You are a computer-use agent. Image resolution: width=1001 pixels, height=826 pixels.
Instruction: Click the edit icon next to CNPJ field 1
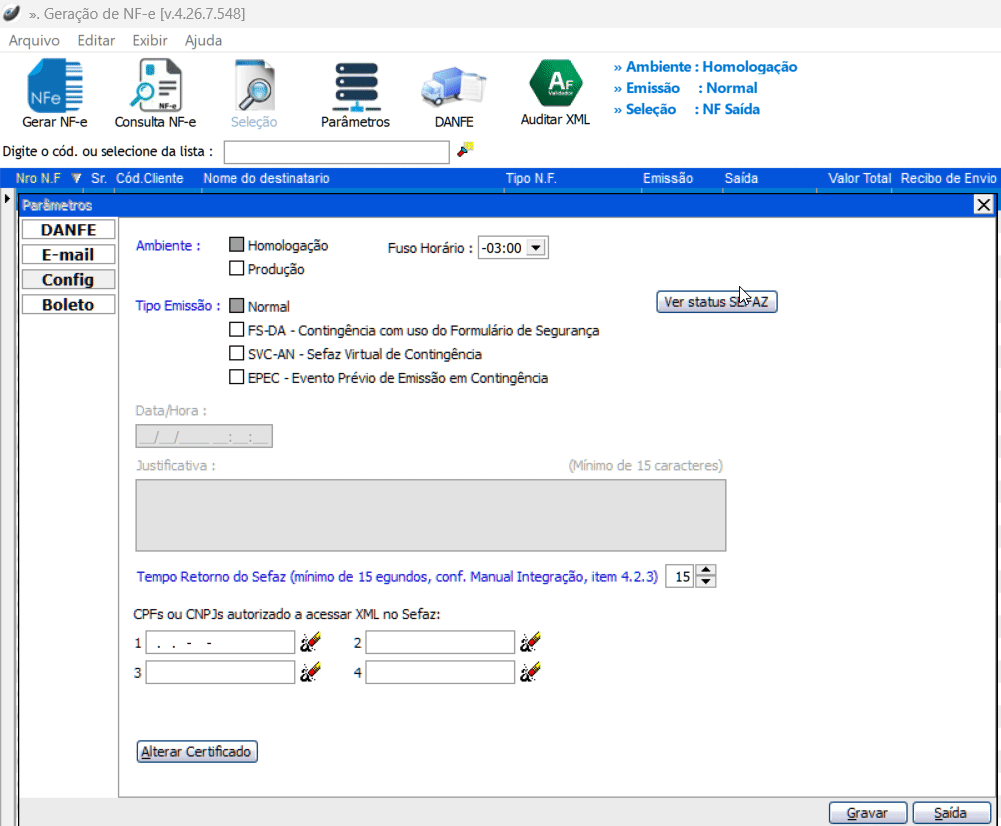pyautogui.click(x=310, y=642)
